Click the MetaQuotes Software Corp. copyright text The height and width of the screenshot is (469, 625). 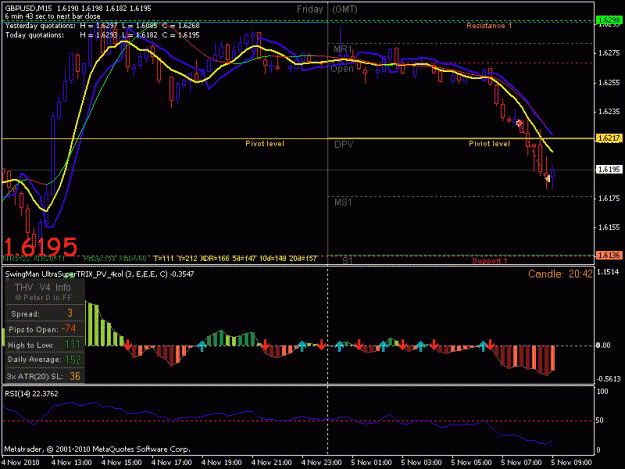tap(97, 449)
